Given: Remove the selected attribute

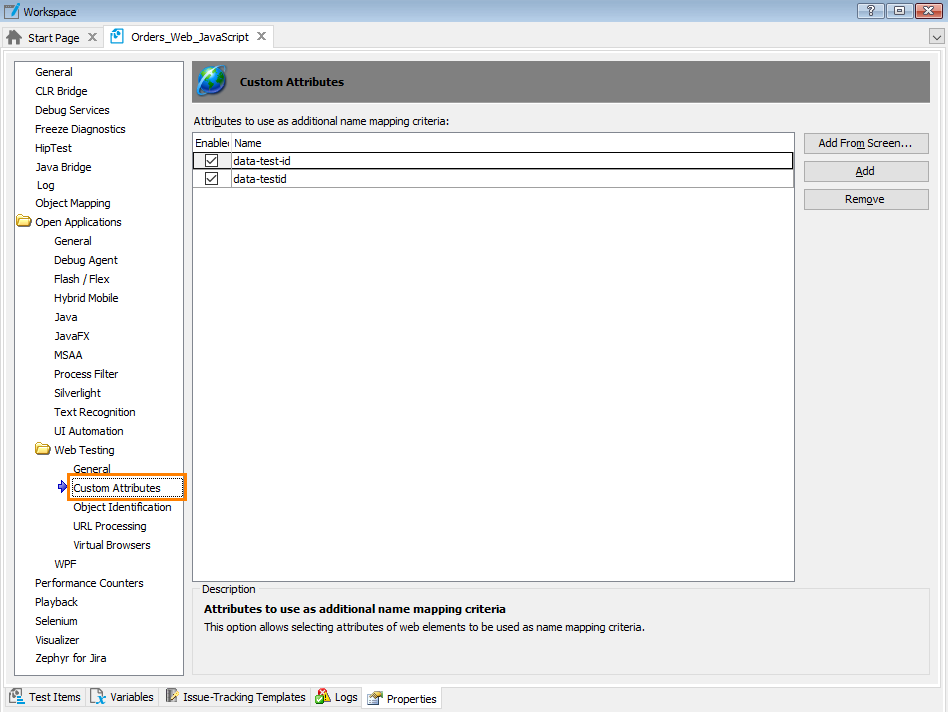Looking at the screenshot, I should point(865,199).
